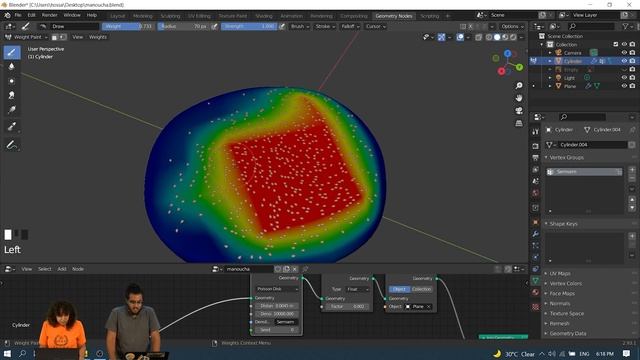The image size is (640, 360).
Task: Open the Cursor dropdown
Action: (x=375, y=26)
